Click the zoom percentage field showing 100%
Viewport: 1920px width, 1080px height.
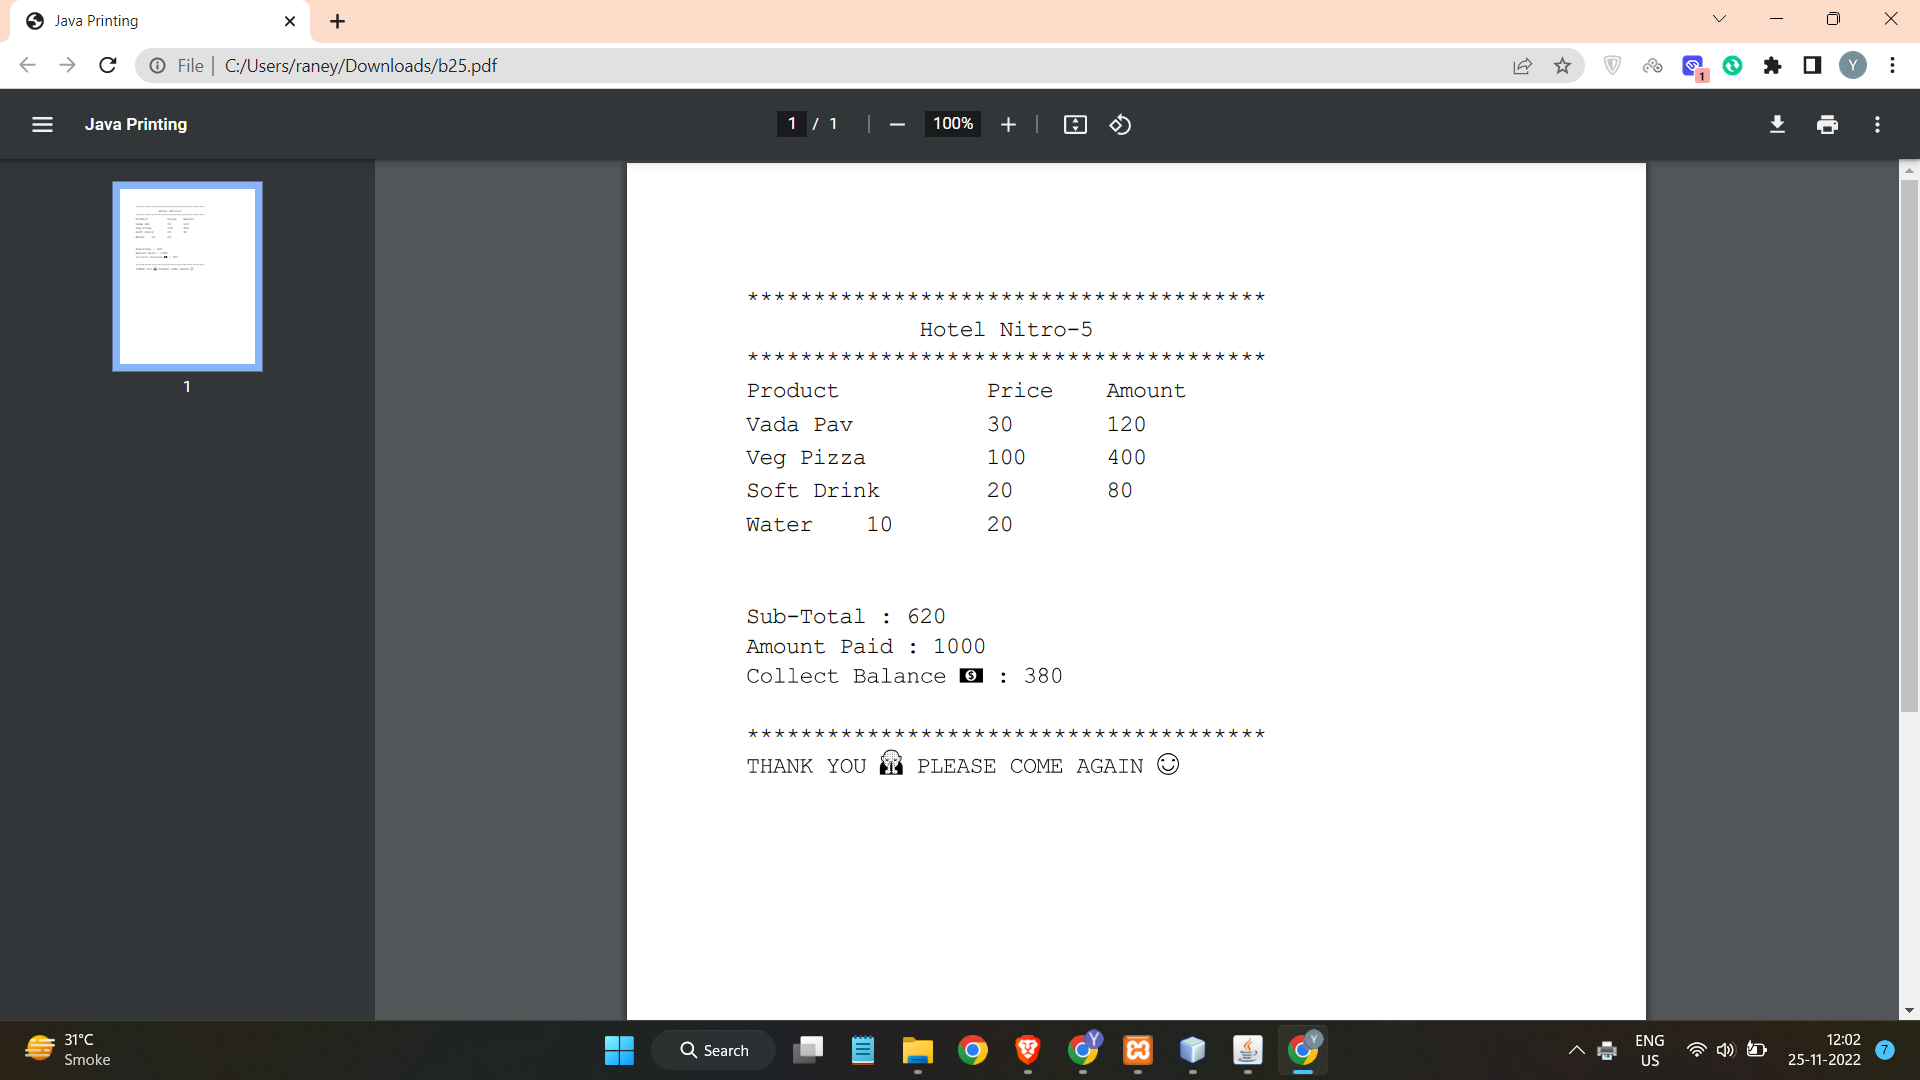952,124
